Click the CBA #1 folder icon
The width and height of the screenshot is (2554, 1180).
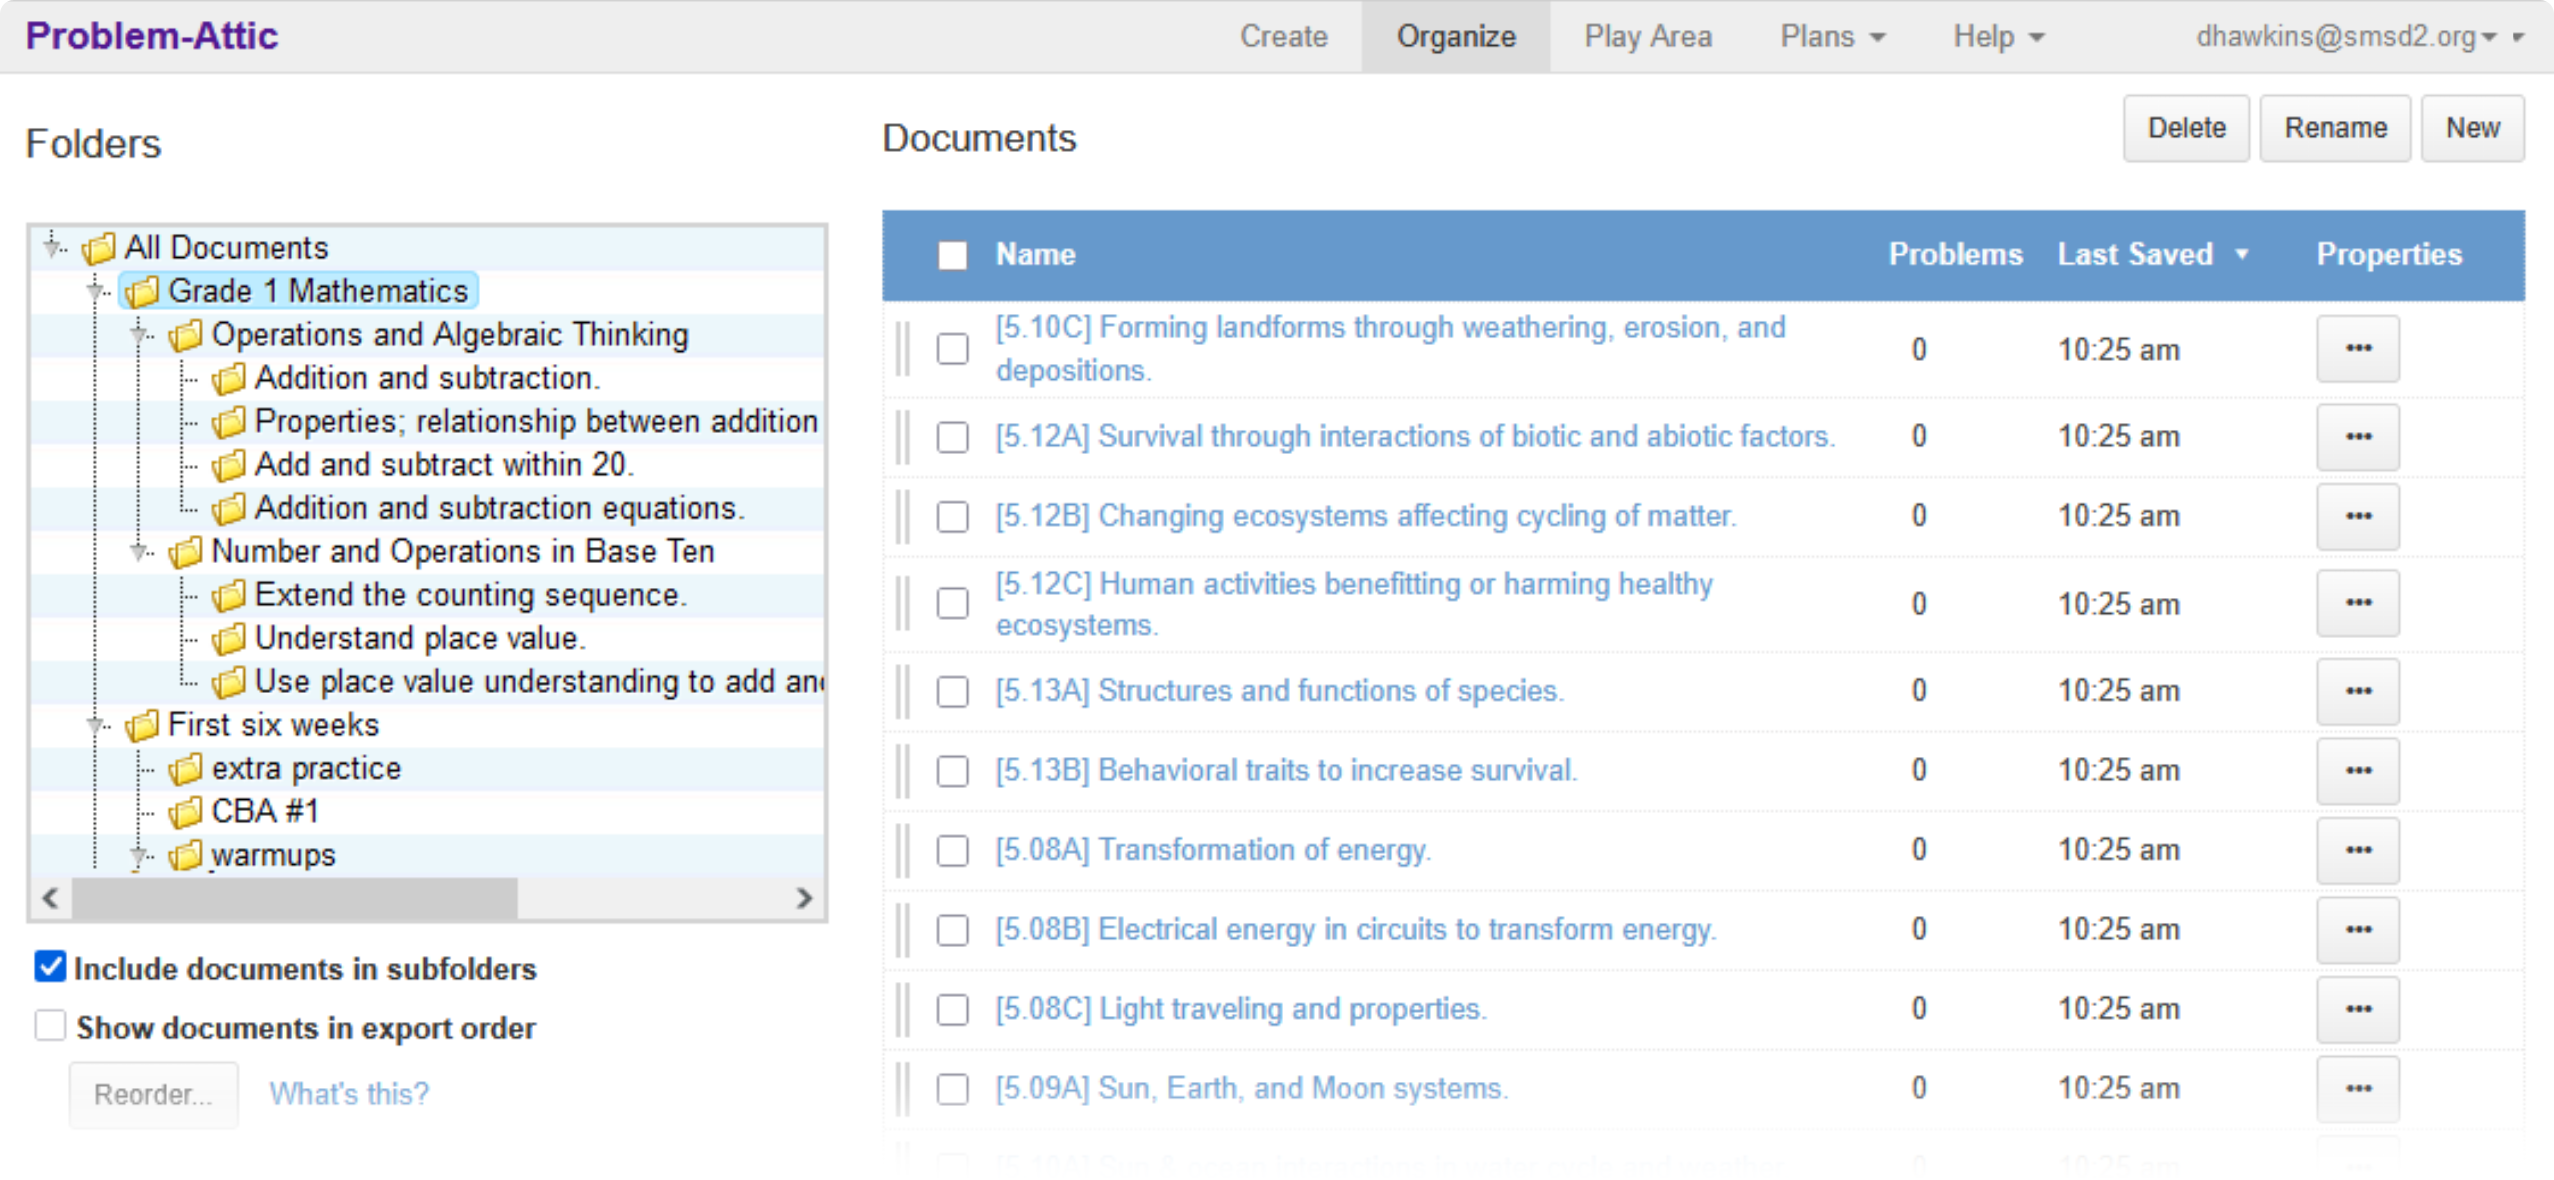pyautogui.click(x=185, y=812)
